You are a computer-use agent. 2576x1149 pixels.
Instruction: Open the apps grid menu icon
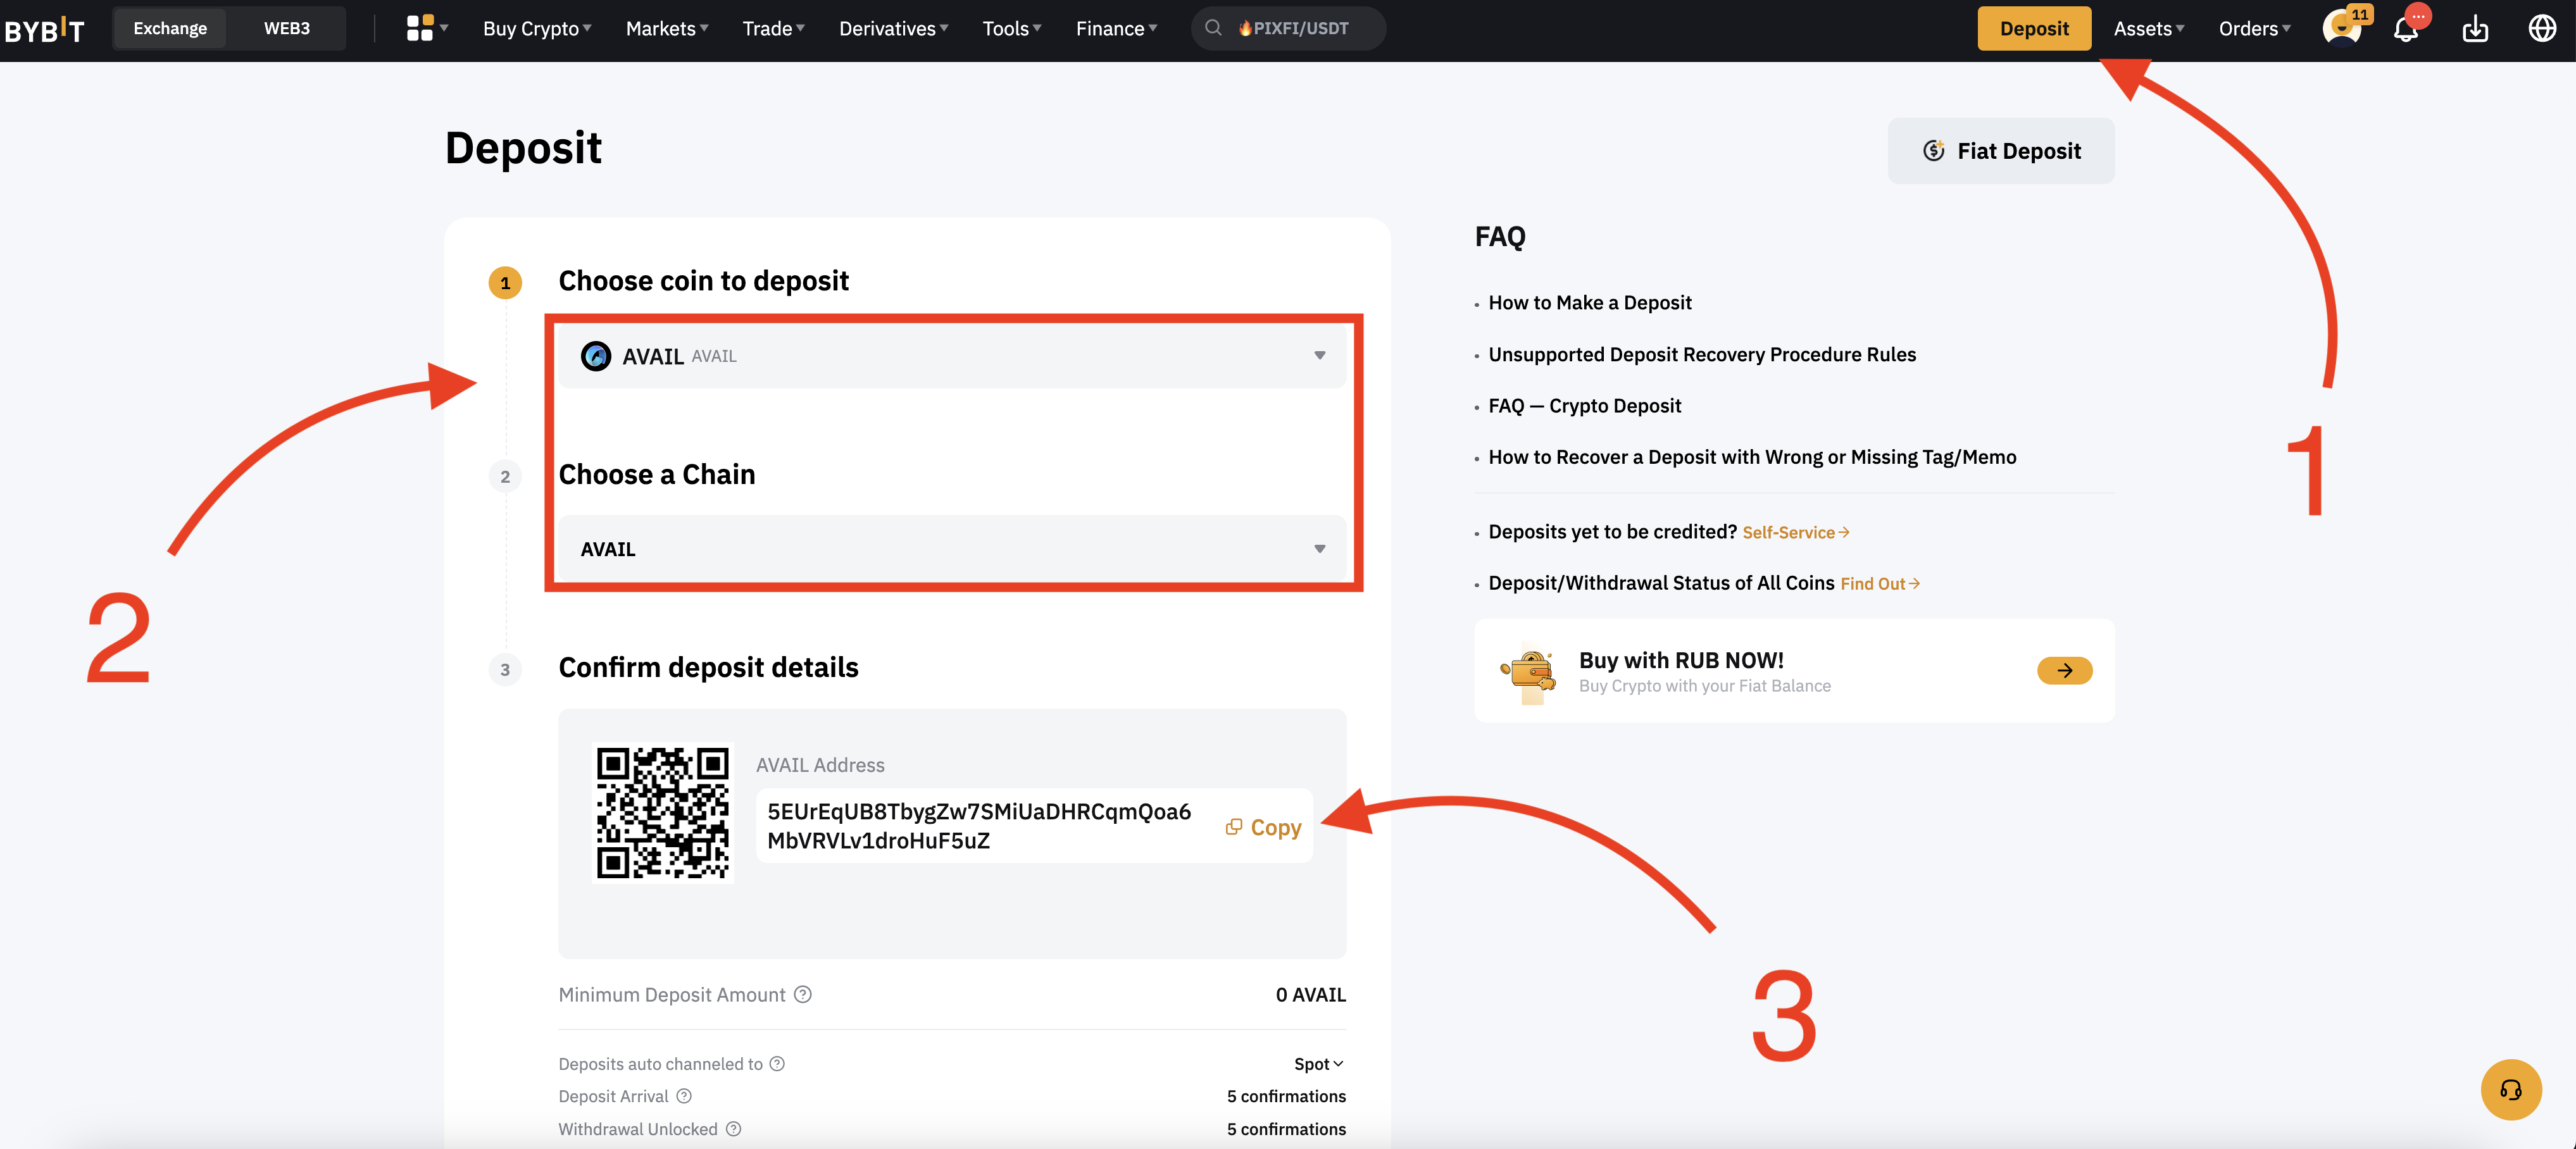tap(420, 28)
